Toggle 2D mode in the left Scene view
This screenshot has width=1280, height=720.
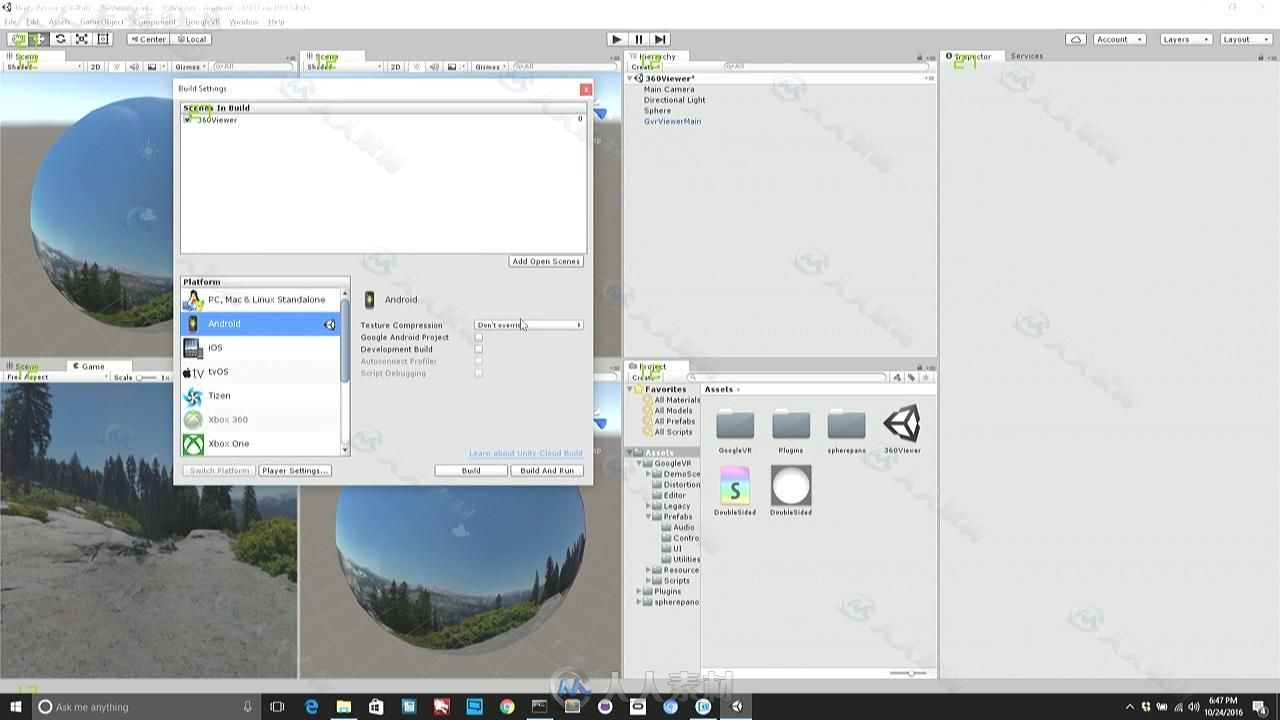(95, 67)
